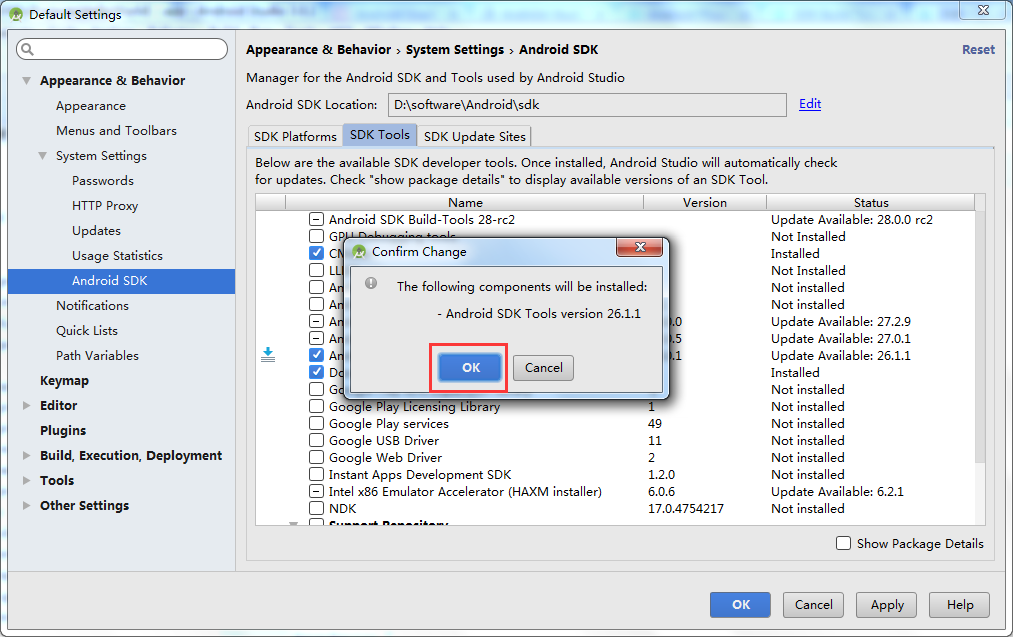Open Help from the settings dialog
The height and width of the screenshot is (637, 1013).
tap(960, 605)
